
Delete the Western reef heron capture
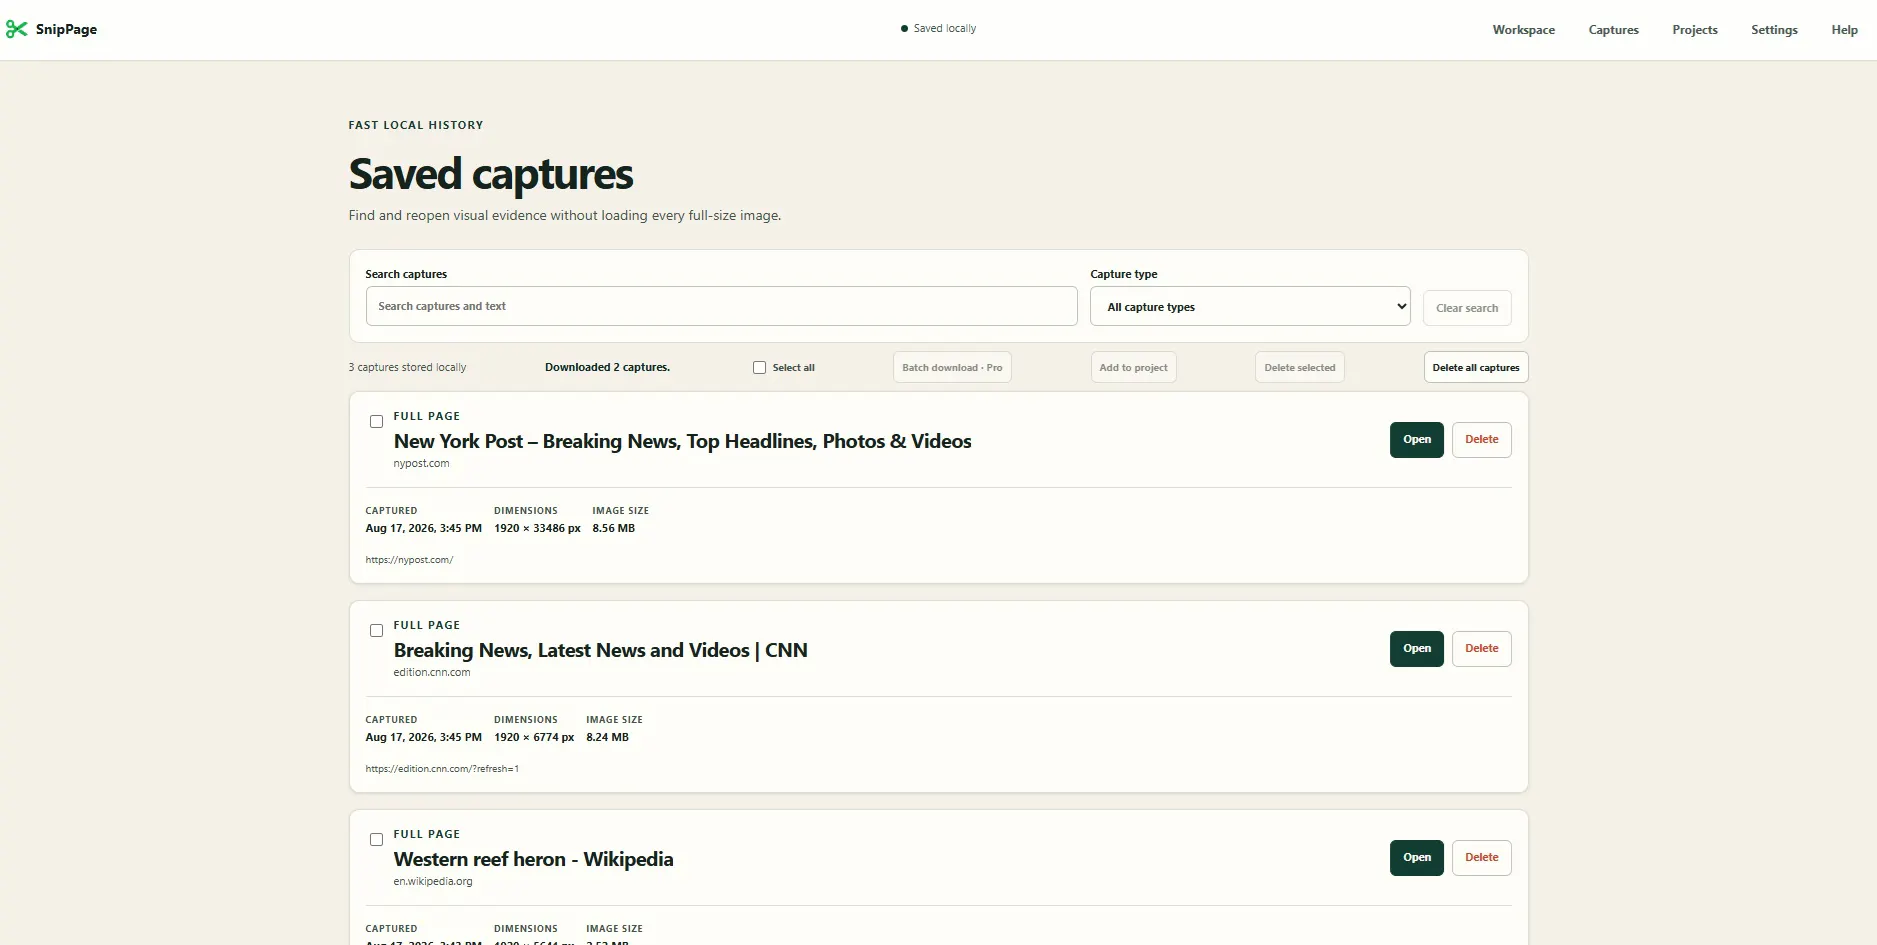(x=1481, y=858)
